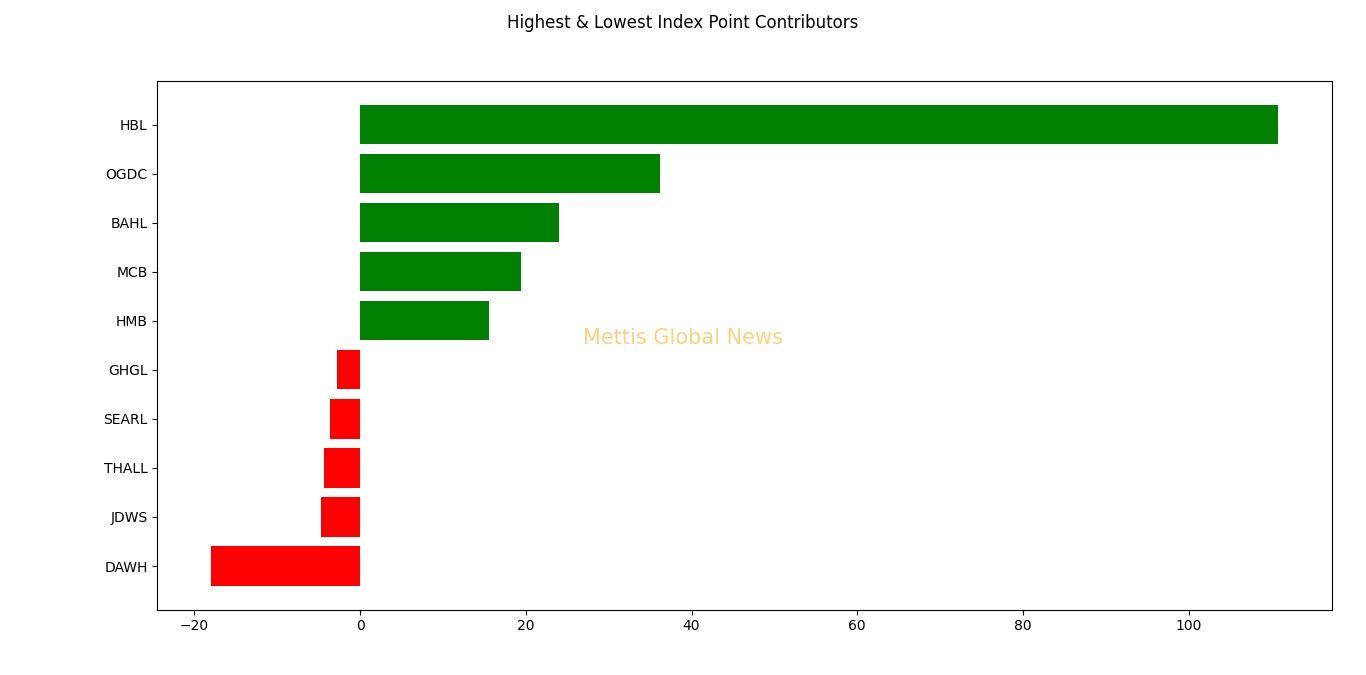Click the chart title text
The image size is (1366, 675).
[x=682, y=22]
